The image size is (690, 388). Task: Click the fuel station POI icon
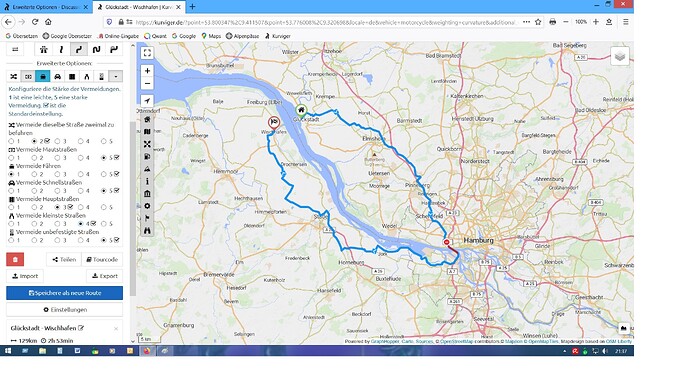[147, 157]
